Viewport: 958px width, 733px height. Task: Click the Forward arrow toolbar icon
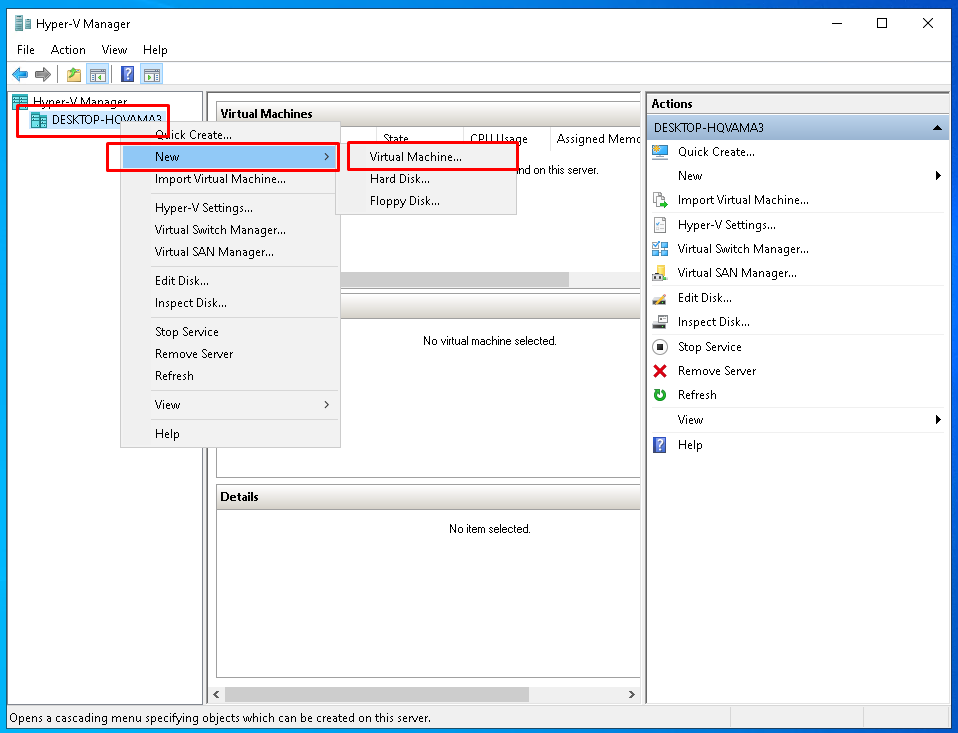(x=43, y=75)
